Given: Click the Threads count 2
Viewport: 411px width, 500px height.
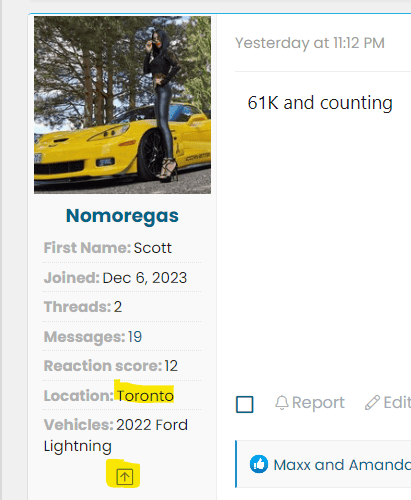Looking at the screenshot, I should pyautogui.click(x=118, y=307).
